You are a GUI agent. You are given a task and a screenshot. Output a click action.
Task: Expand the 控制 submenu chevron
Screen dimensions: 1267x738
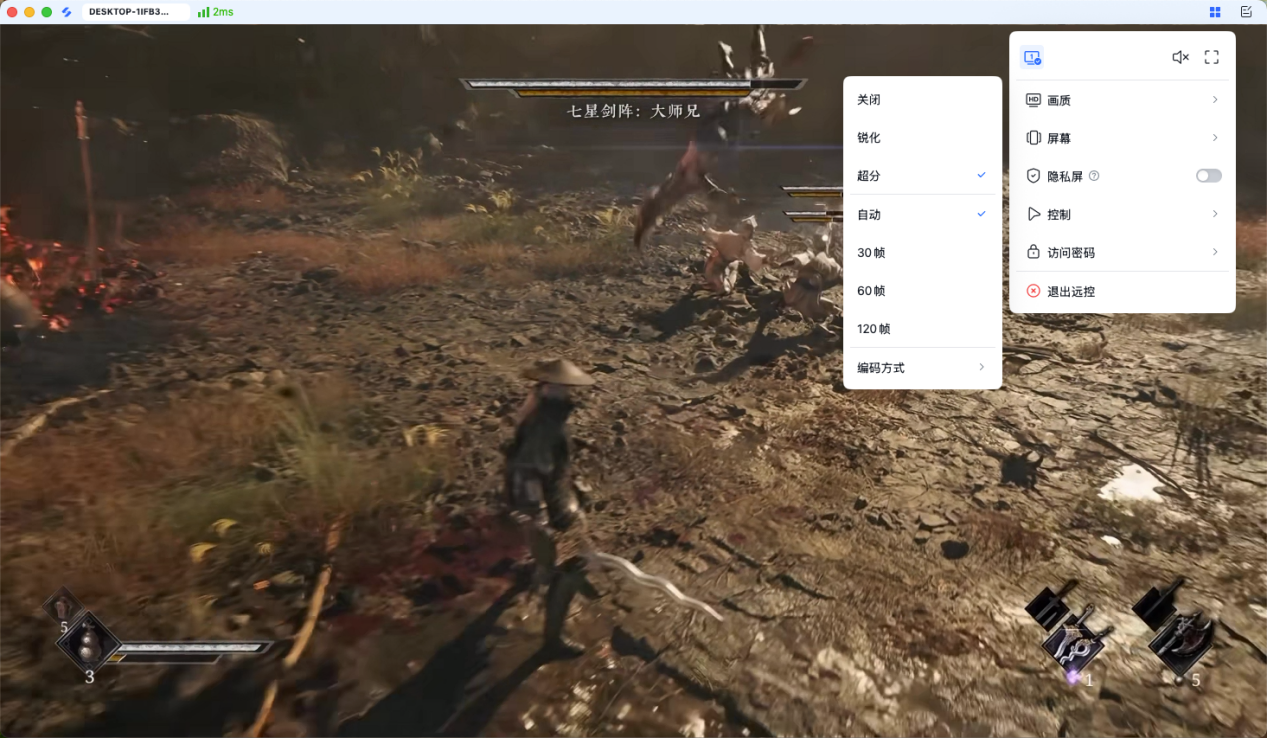pos(1215,214)
